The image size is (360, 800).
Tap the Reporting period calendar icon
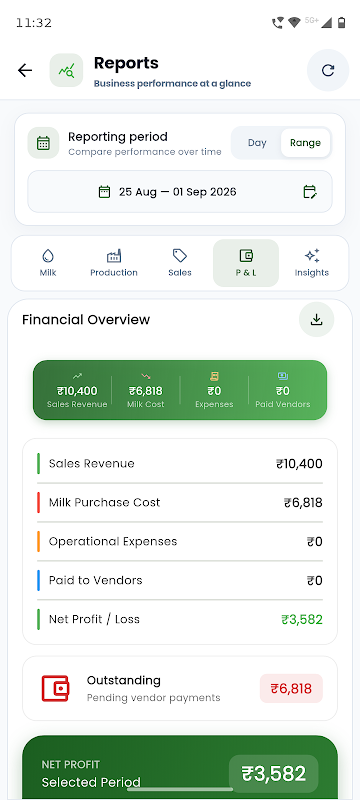pos(43,143)
